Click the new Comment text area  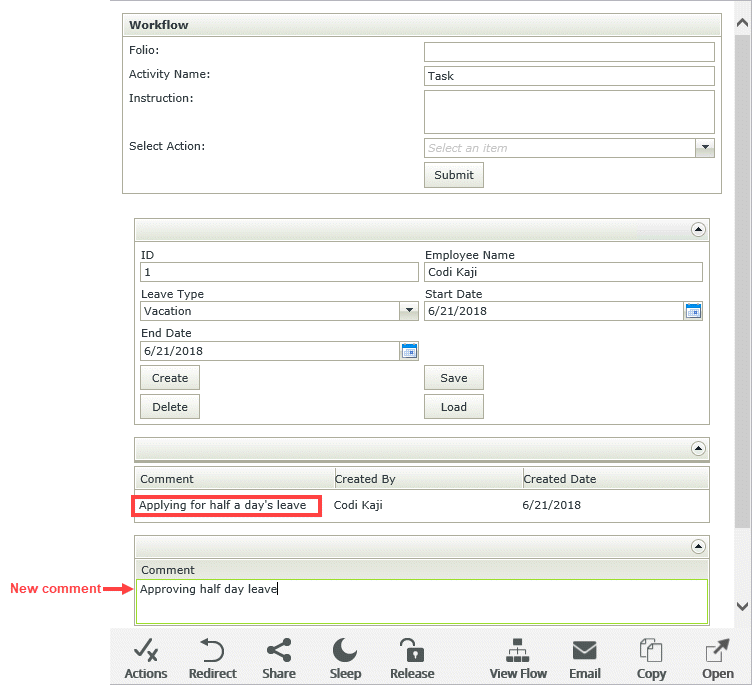422,602
